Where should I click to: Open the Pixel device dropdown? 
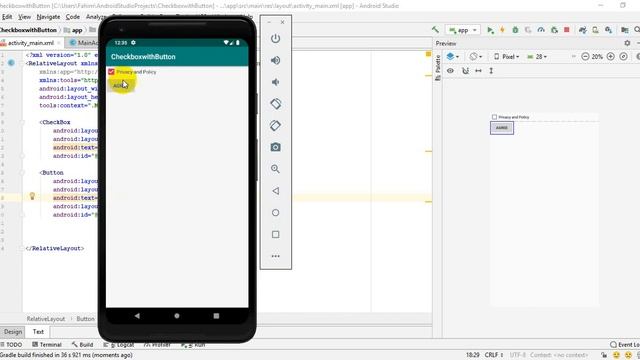pos(506,57)
